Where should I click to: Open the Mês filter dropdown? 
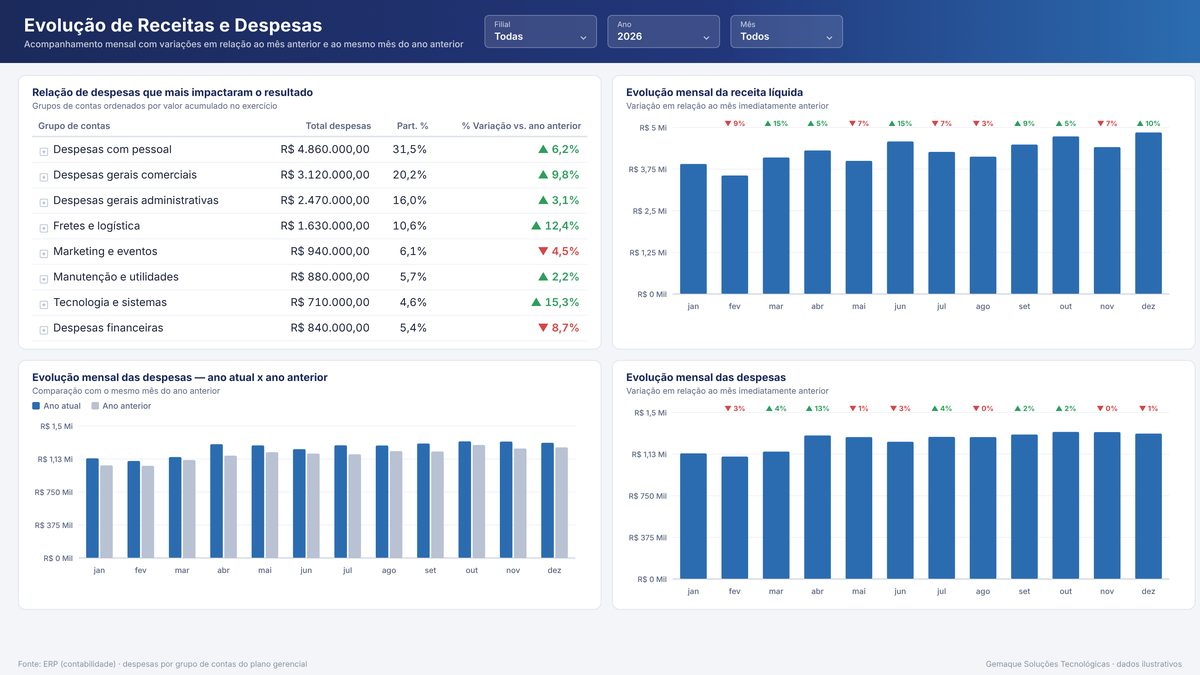pyautogui.click(x=786, y=31)
